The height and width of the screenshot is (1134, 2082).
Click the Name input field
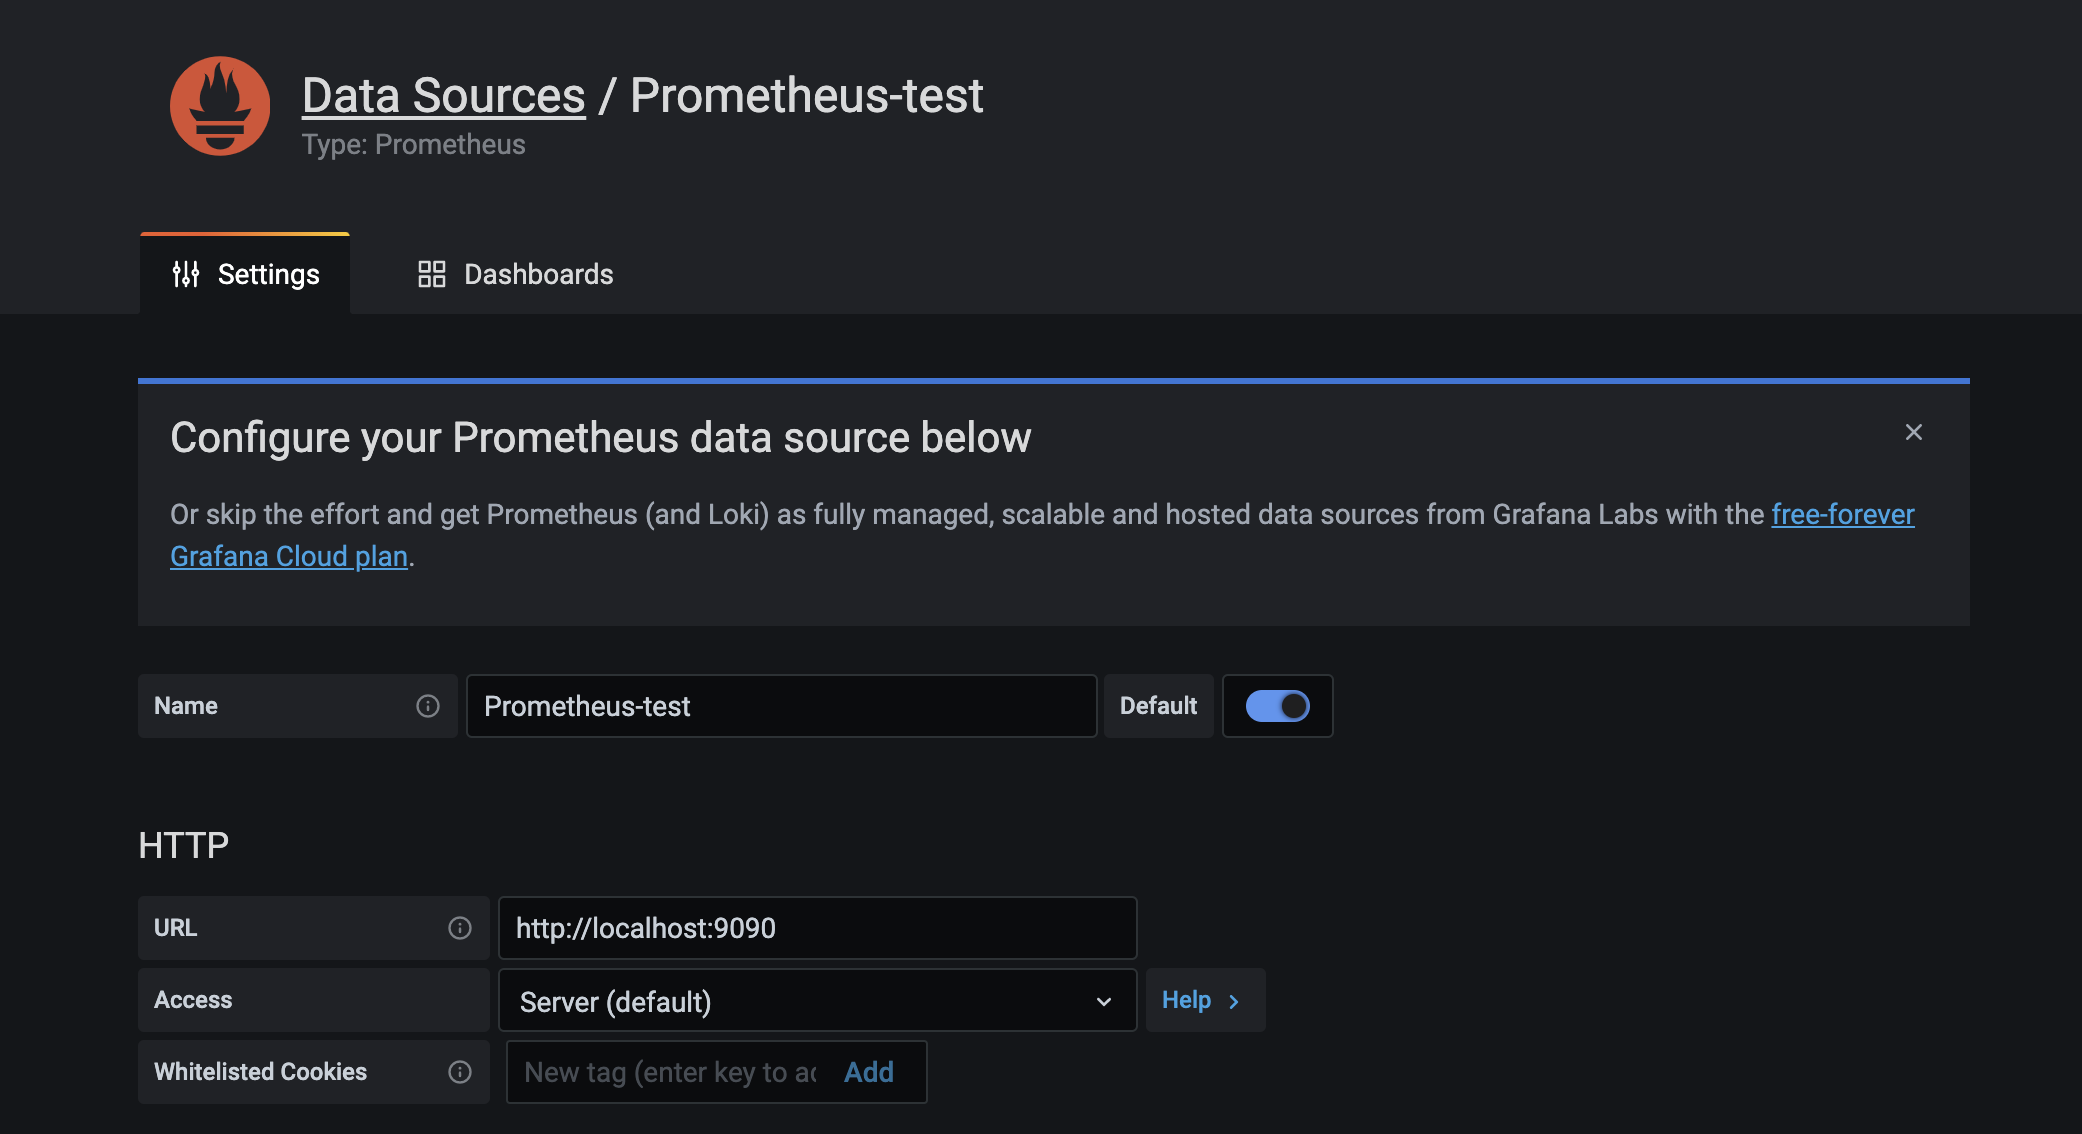coord(781,706)
